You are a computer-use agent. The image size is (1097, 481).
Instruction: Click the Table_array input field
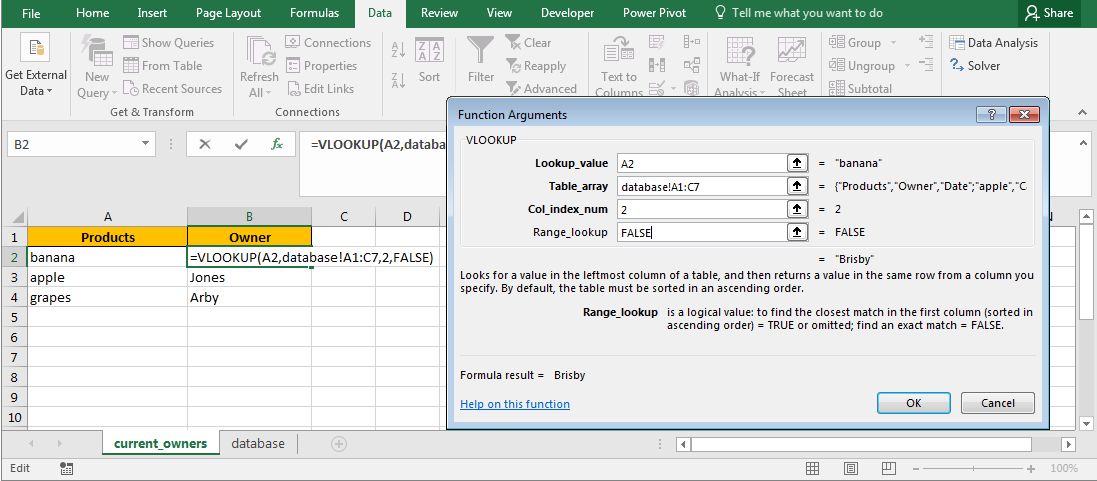point(702,186)
